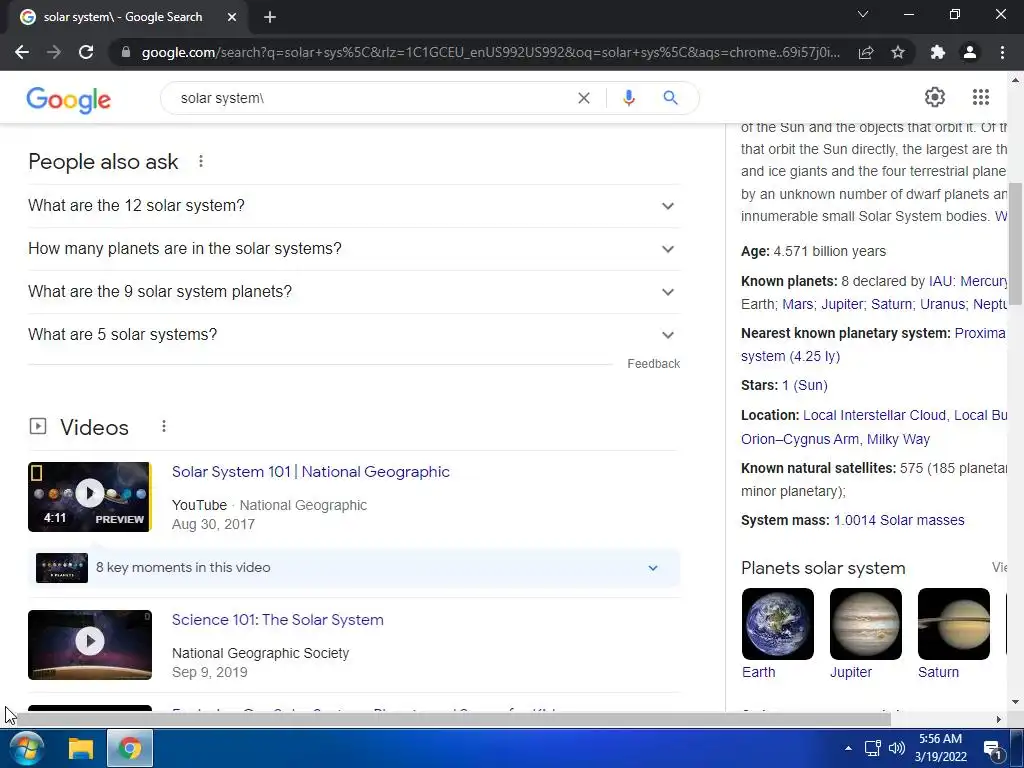
Task: Send Feedback on People also ask
Action: click(x=653, y=364)
